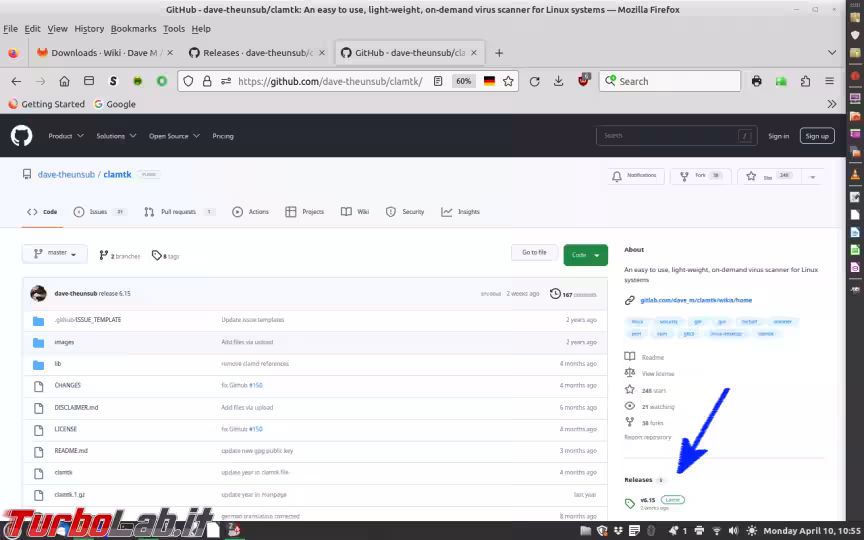Click the German flag translate icon
This screenshot has height=540, width=864.
click(489, 82)
